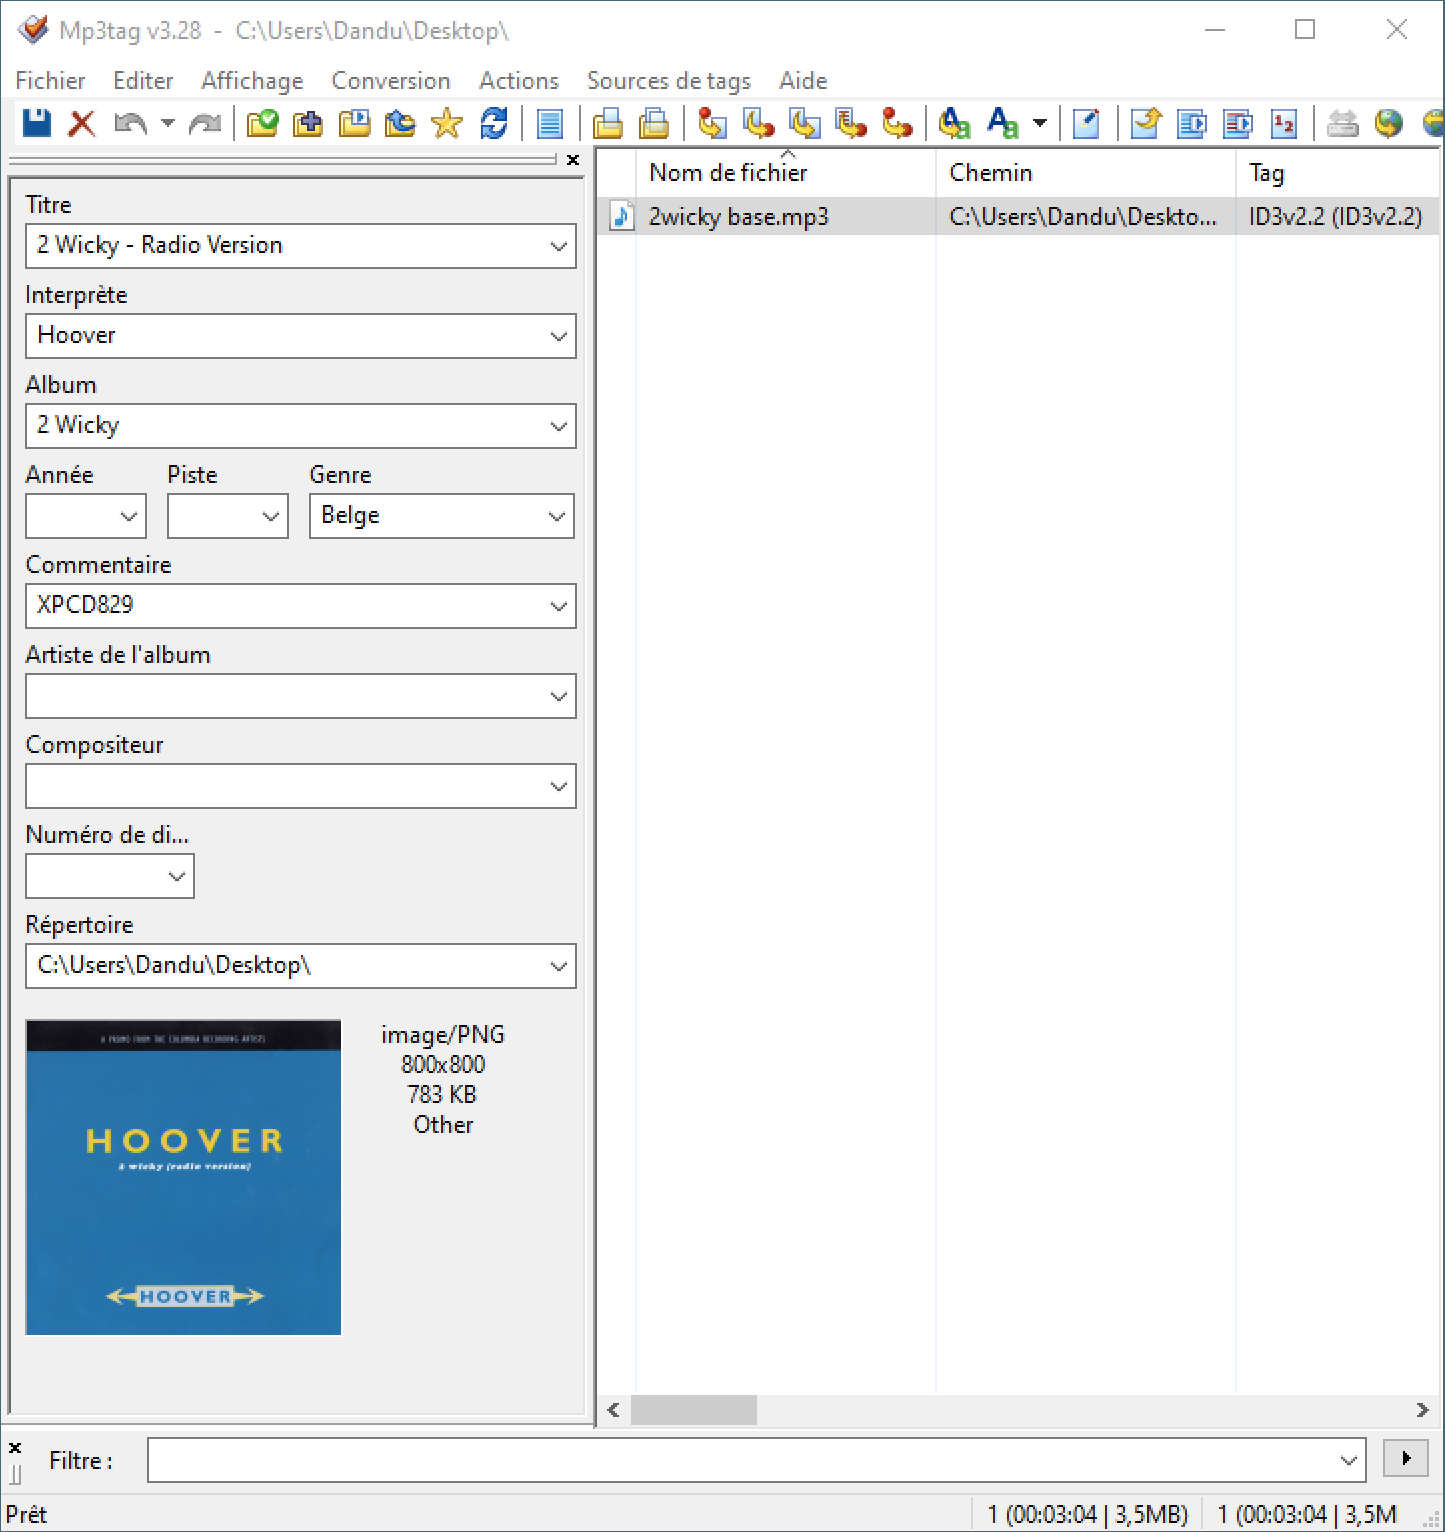Load a playlist with the folder-play icon
Image resolution: width=1445 pixels, height=1532 pixels.
pos(354,123)
